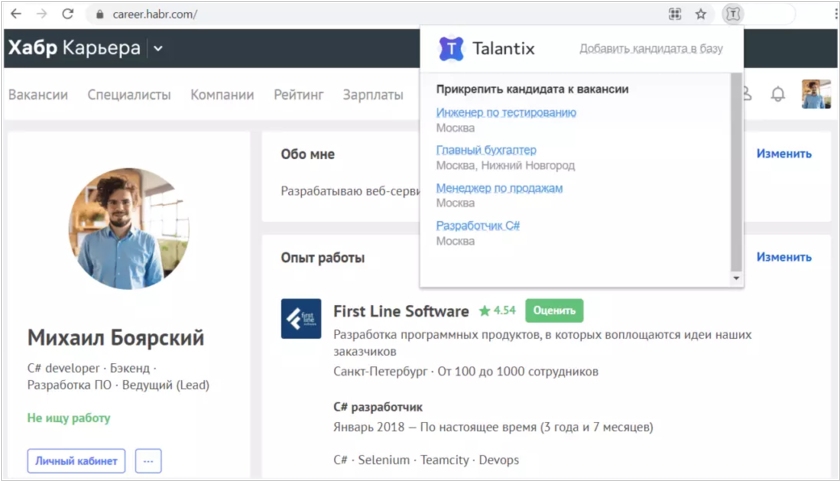Click the First Line Software company logo

301,319
